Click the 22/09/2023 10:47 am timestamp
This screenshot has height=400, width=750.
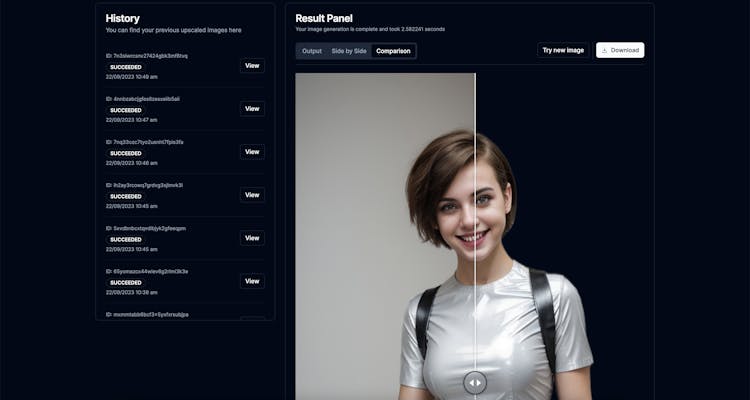(132, 120)
